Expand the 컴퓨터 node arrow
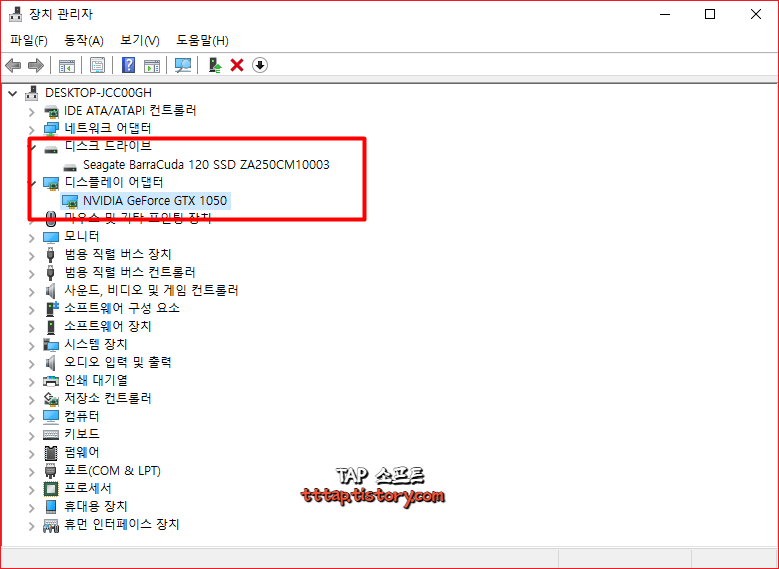This screenshot has width=779, height=569. point(32,418)
